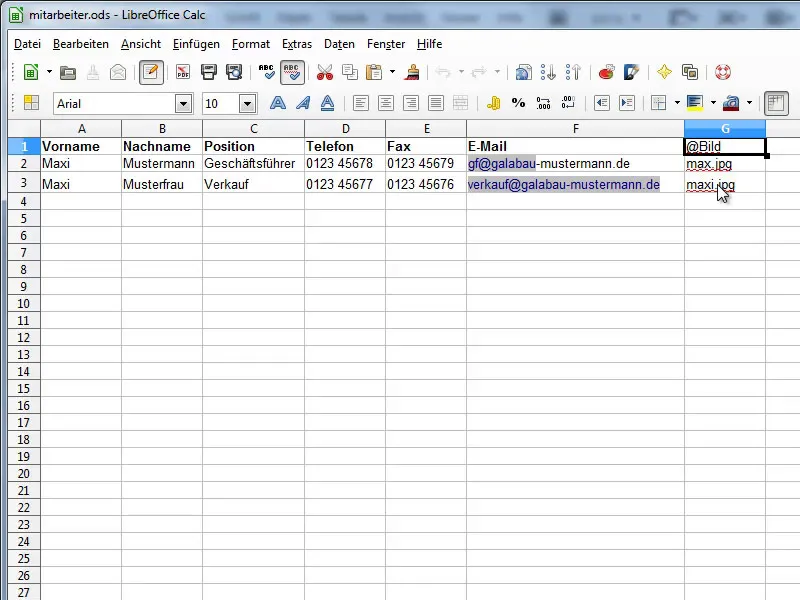800x600 pixels.
Task: Activate the Format Paintbrush
Action: (412, 72)
